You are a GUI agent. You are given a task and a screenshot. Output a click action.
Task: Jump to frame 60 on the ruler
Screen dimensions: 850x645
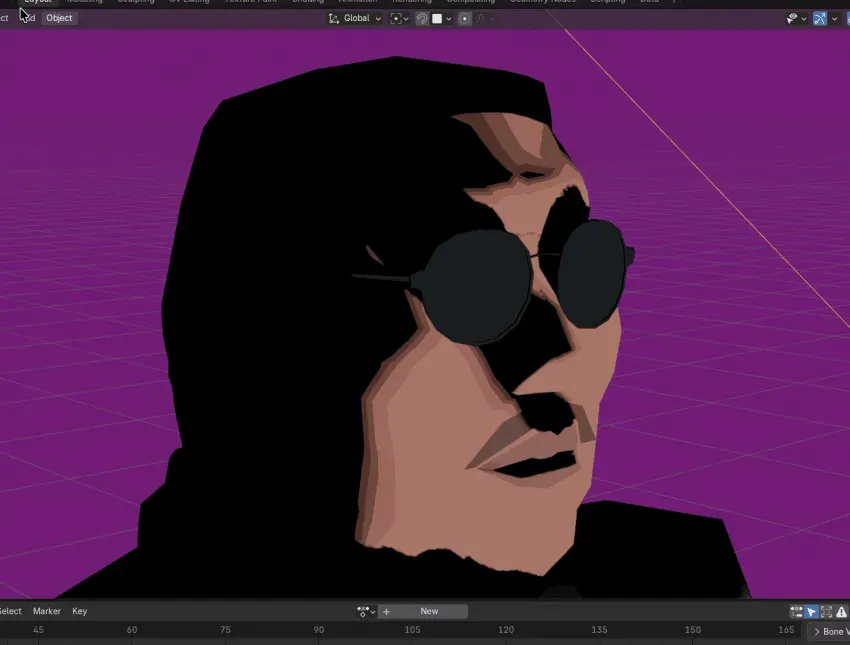click(132, 630)
